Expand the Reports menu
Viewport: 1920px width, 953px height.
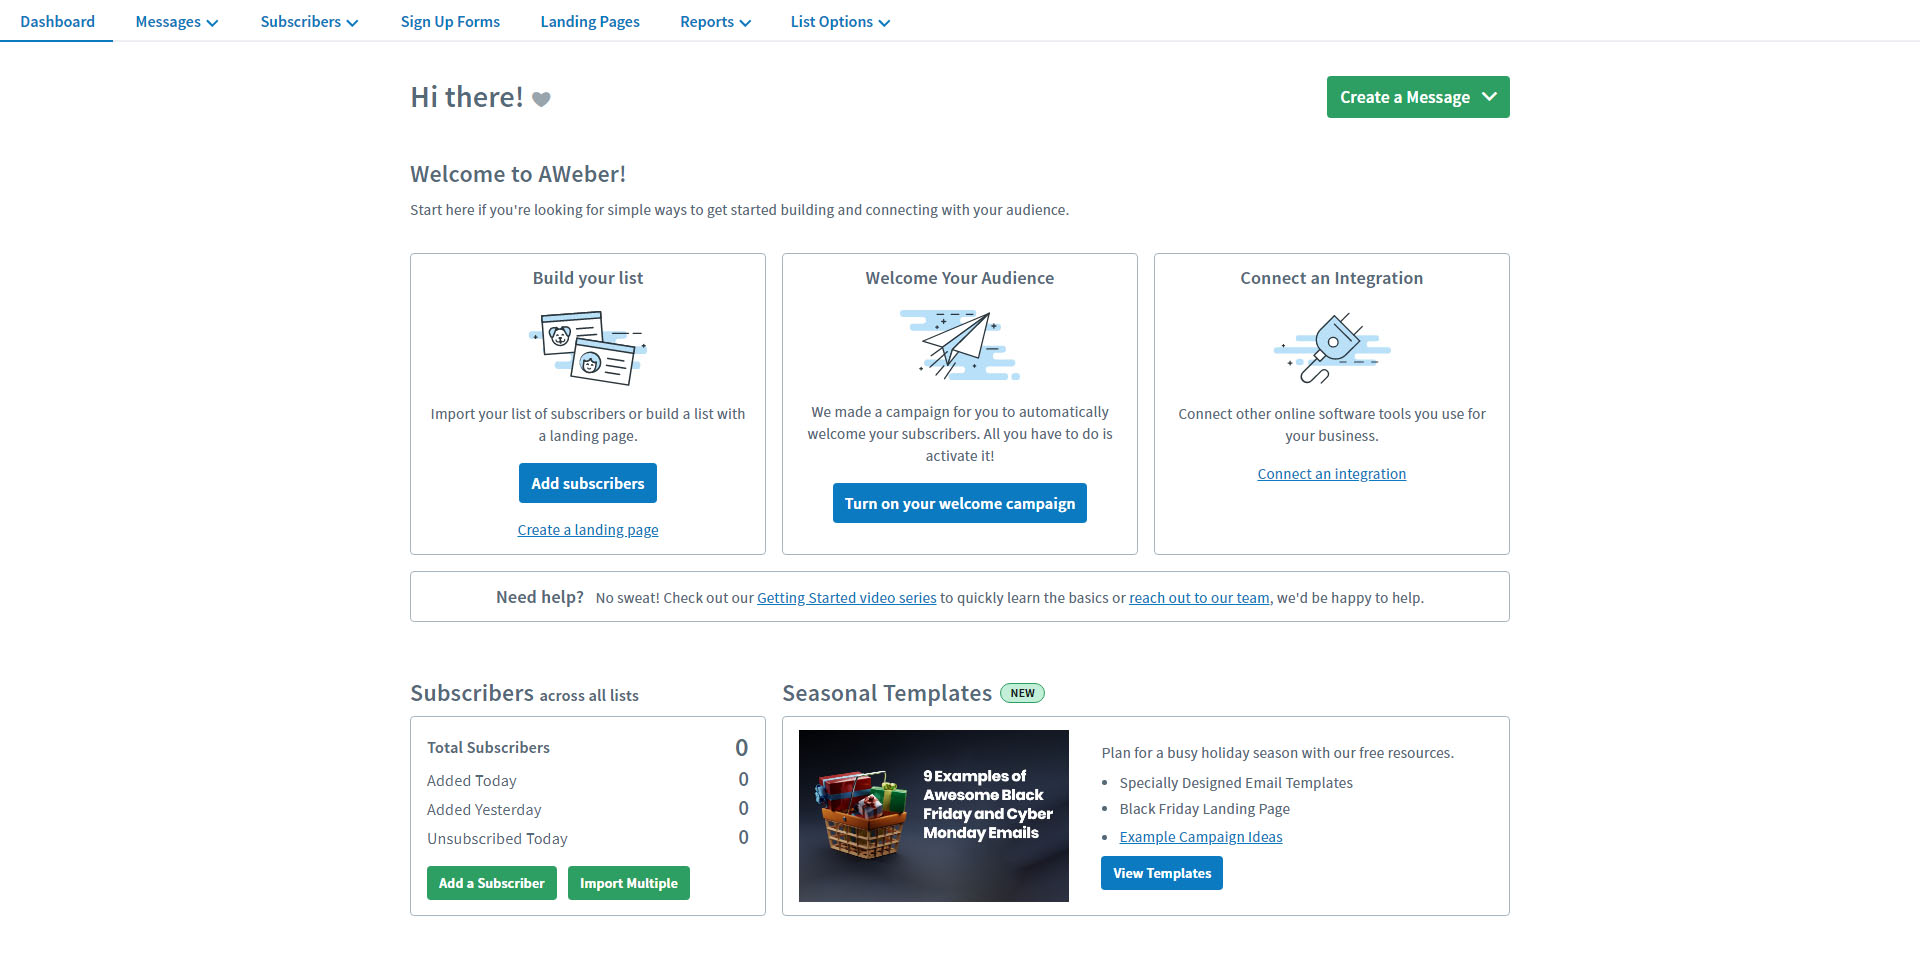tap(715, 22)
